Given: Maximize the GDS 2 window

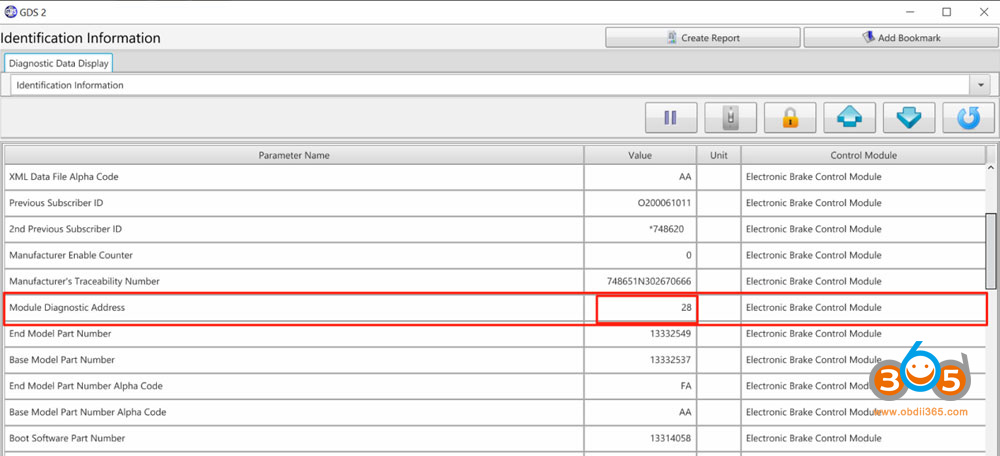Looking at the screenshot, I should pos(946,12).
